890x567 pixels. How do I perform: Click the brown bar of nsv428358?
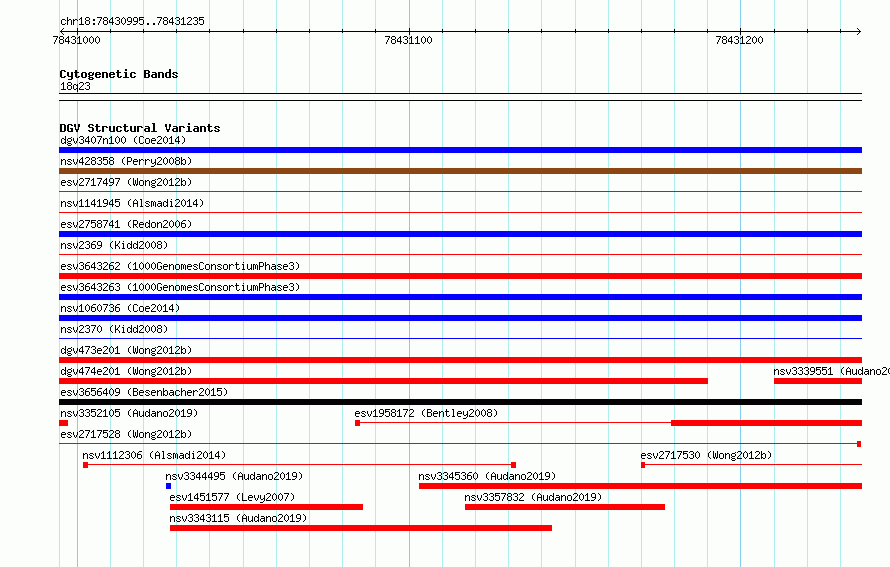click(460, 171)
